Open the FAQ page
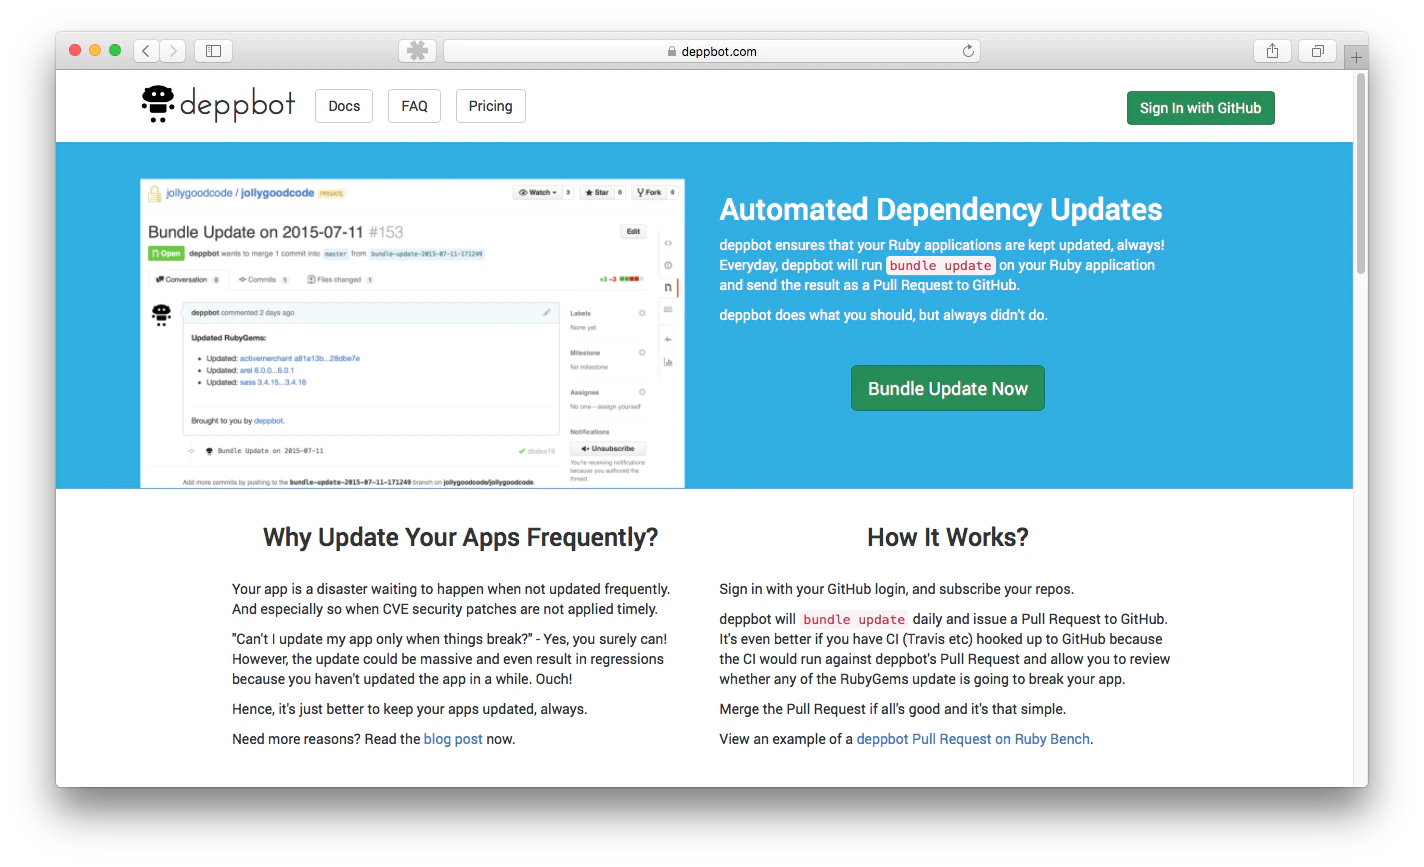Screen dimensions: 1424x867 (414, 106)
